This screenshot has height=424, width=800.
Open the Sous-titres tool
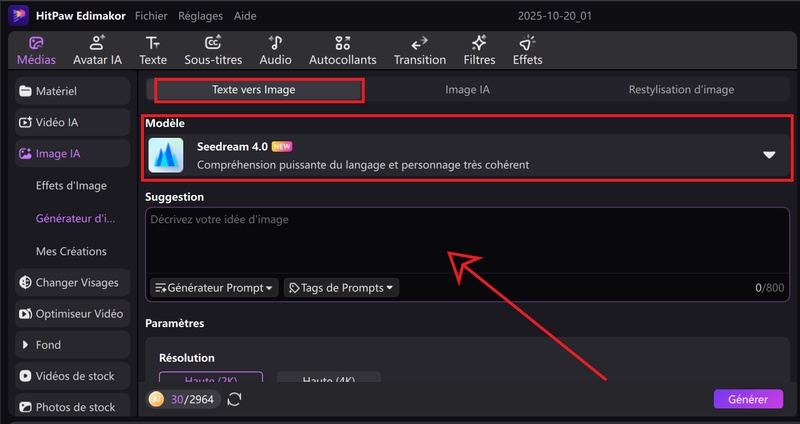click(x=213, y=51)
